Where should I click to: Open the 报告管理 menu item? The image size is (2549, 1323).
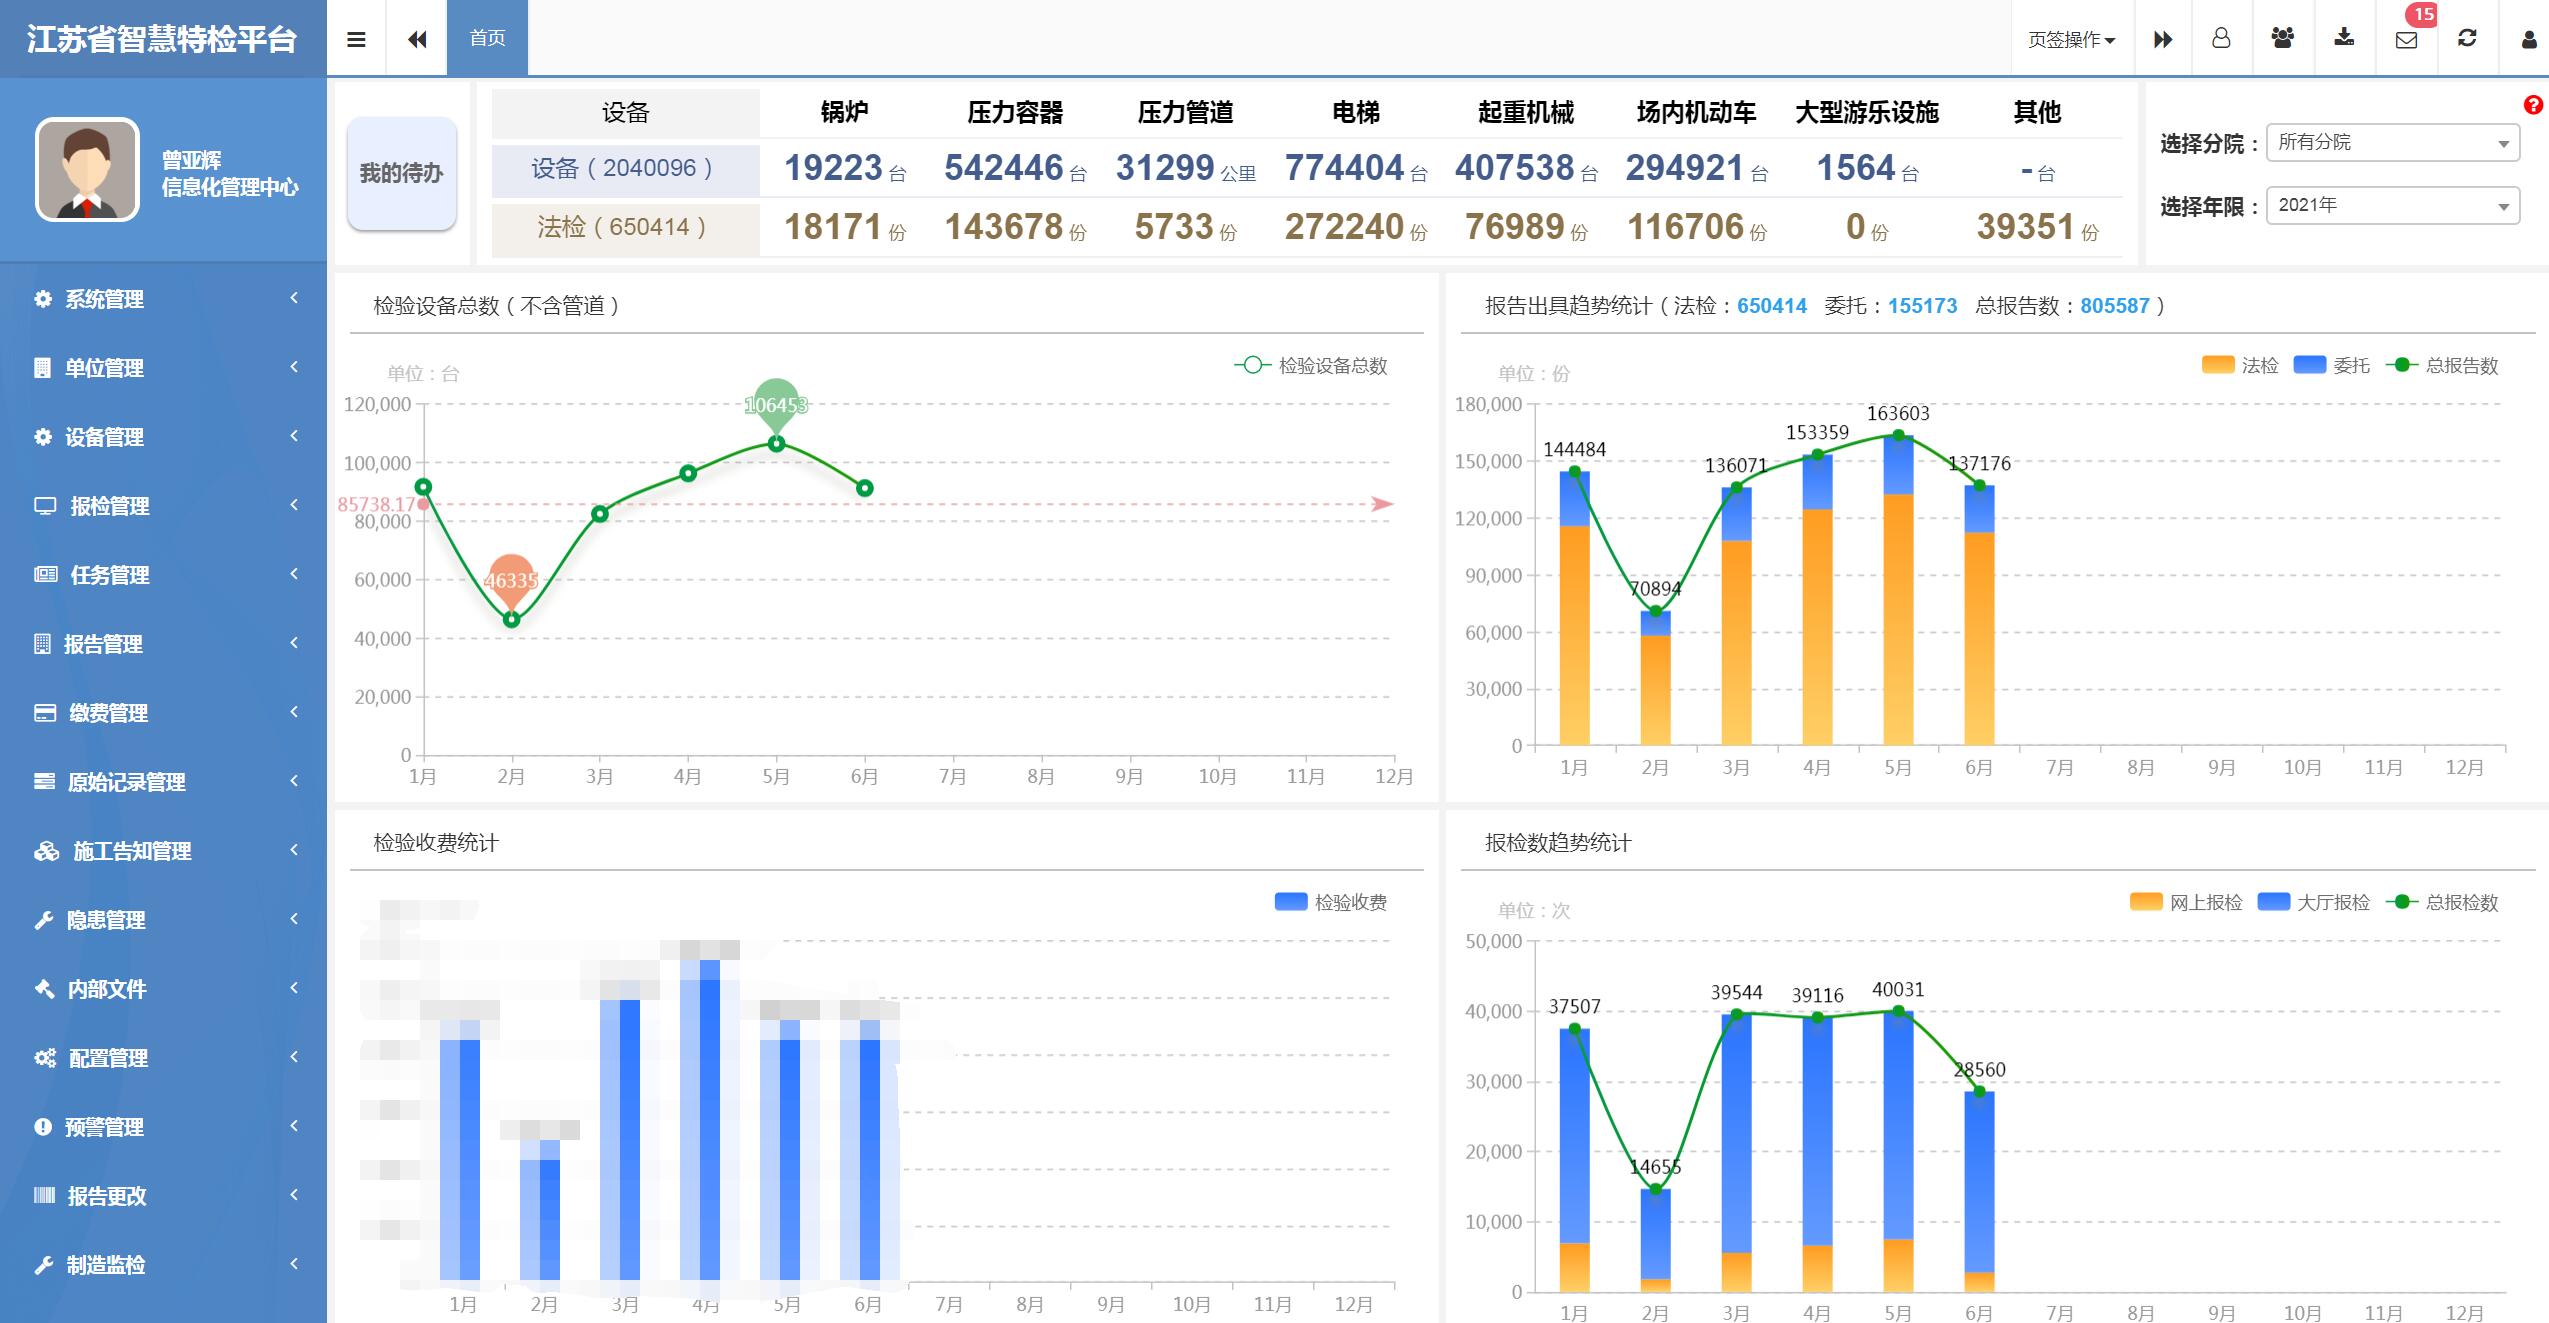163,643
